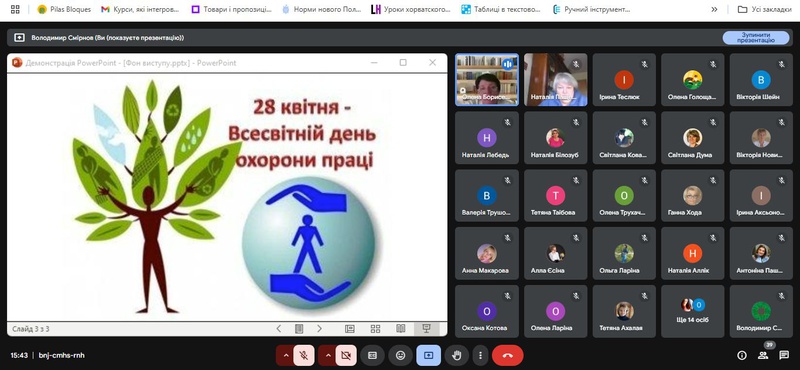Switch to PowerPoint slide sorter view
Screen dimensions: 800x370
[376, 329]
